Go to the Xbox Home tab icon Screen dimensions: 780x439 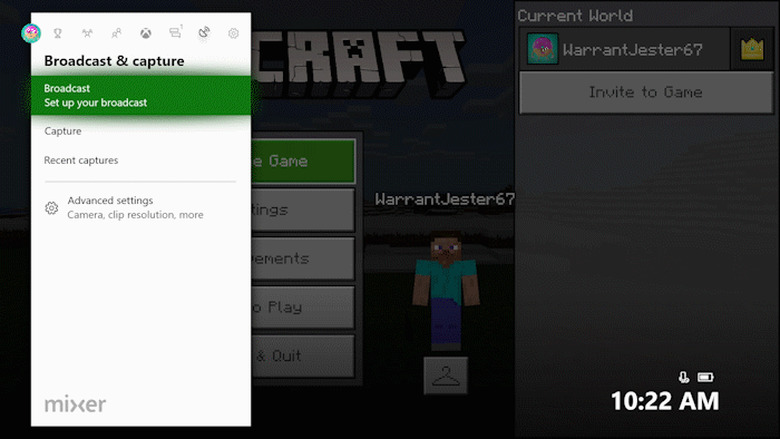click(x=146, y=33)
